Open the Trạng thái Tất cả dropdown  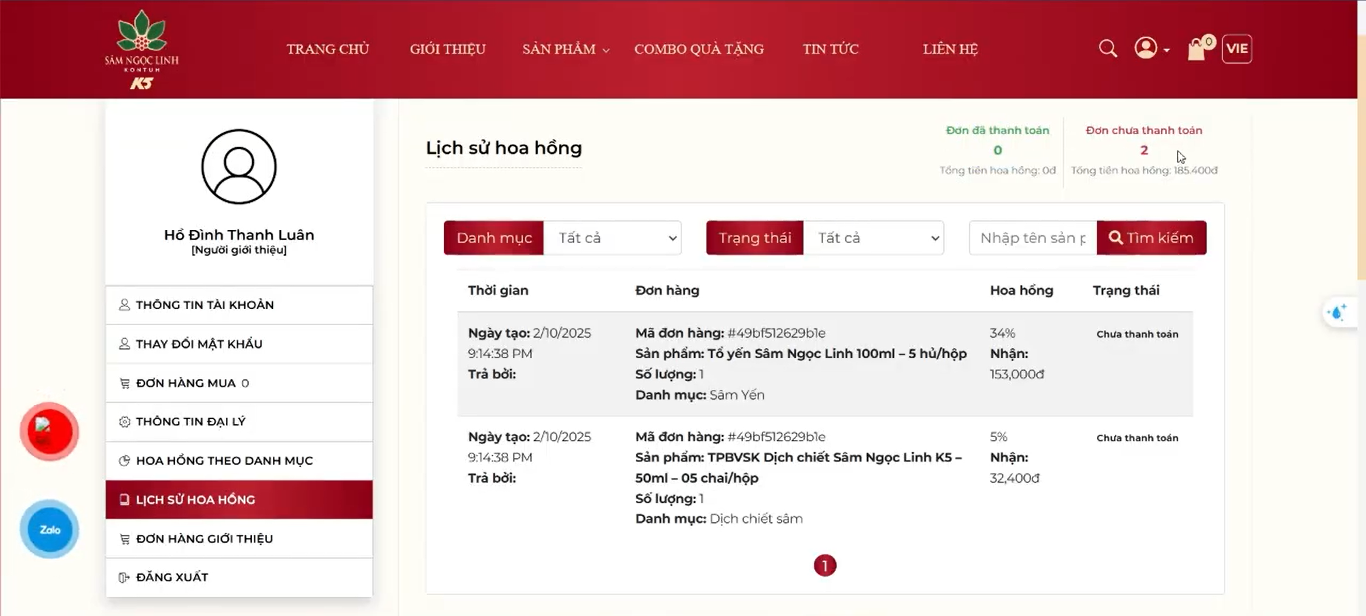(874, 238)
